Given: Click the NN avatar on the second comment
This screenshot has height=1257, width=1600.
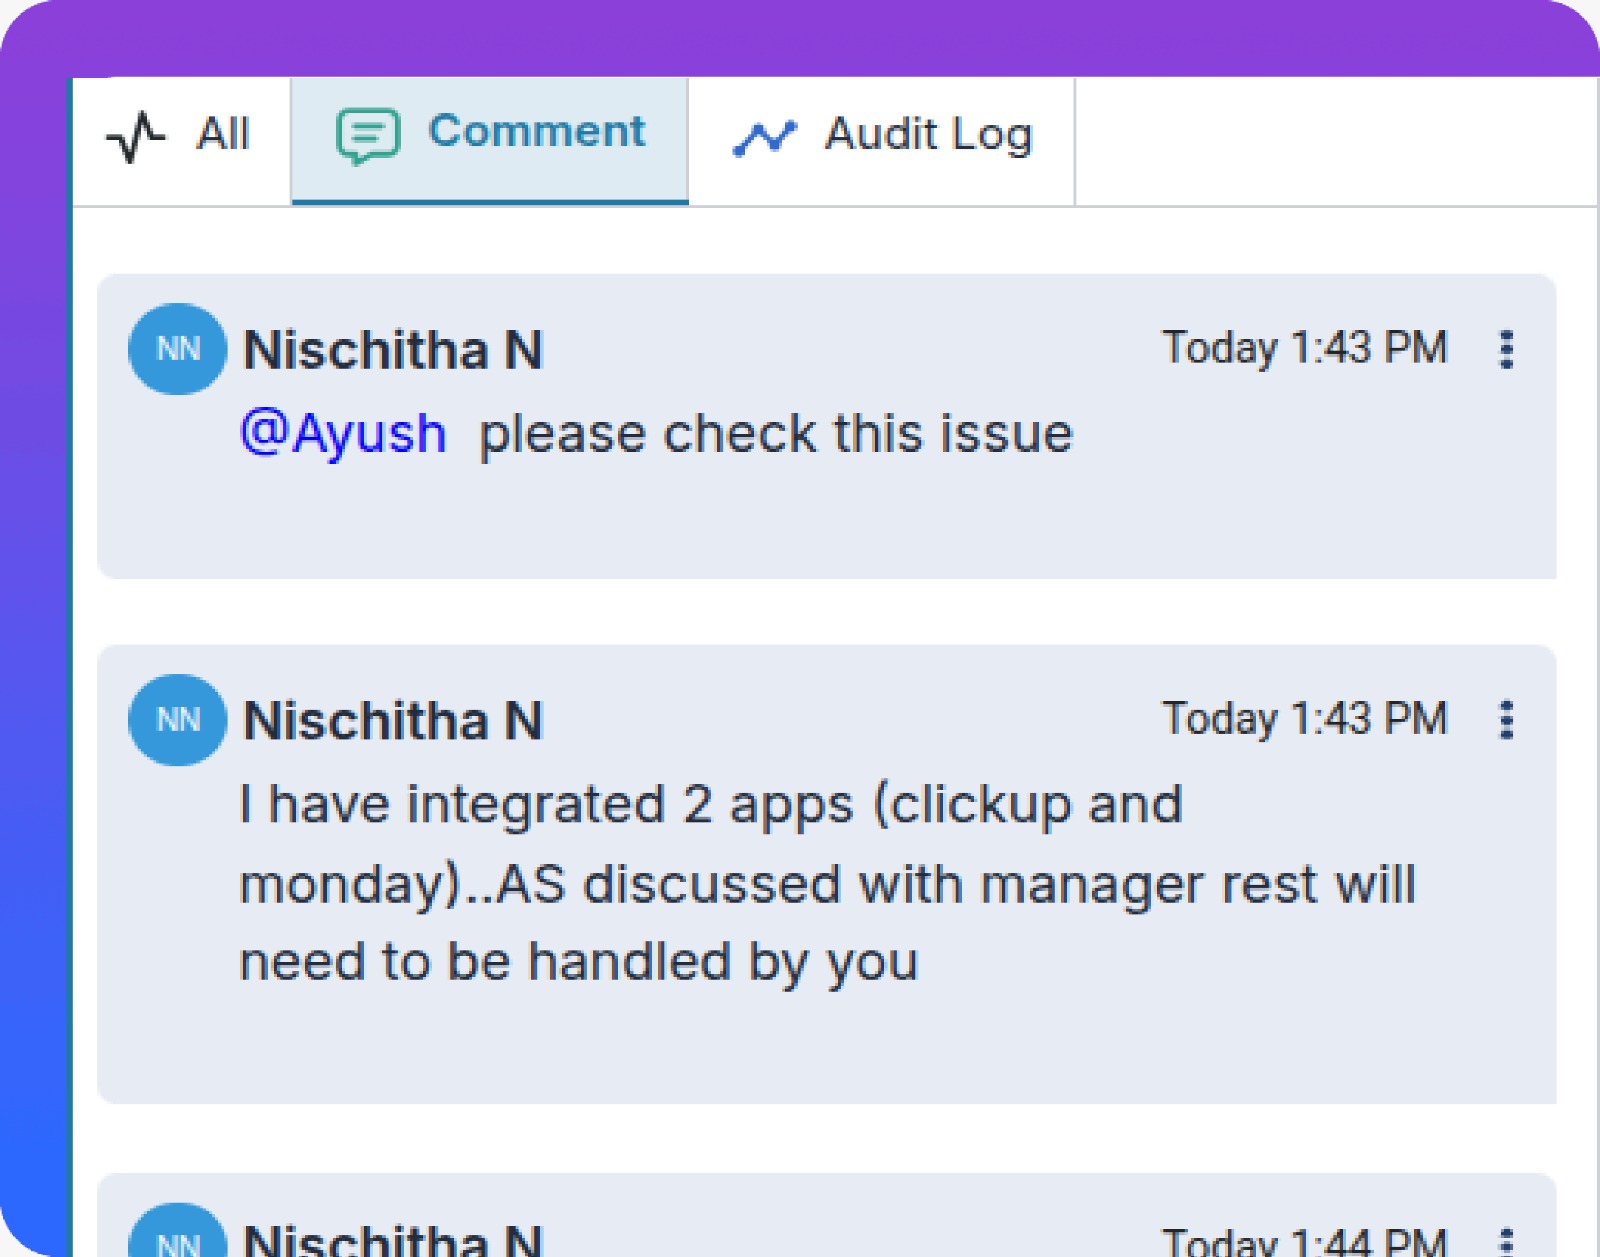Looking at the screenshot, I should tap(176, 719).
